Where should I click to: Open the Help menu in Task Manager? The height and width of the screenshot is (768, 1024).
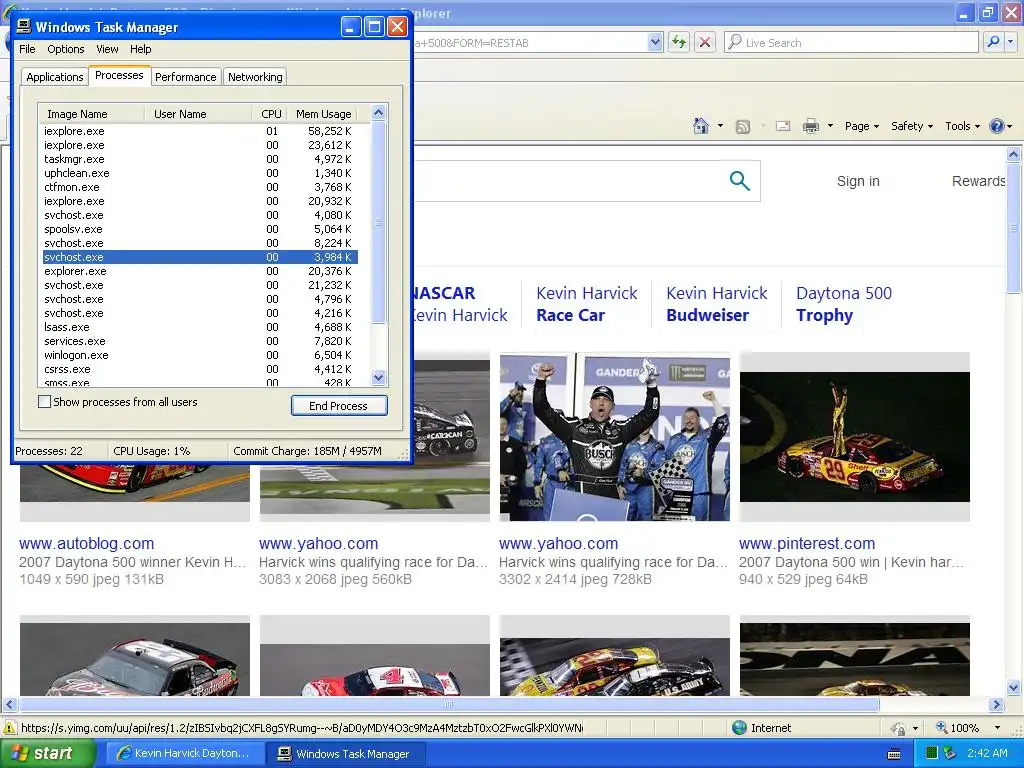coord(140,49)
